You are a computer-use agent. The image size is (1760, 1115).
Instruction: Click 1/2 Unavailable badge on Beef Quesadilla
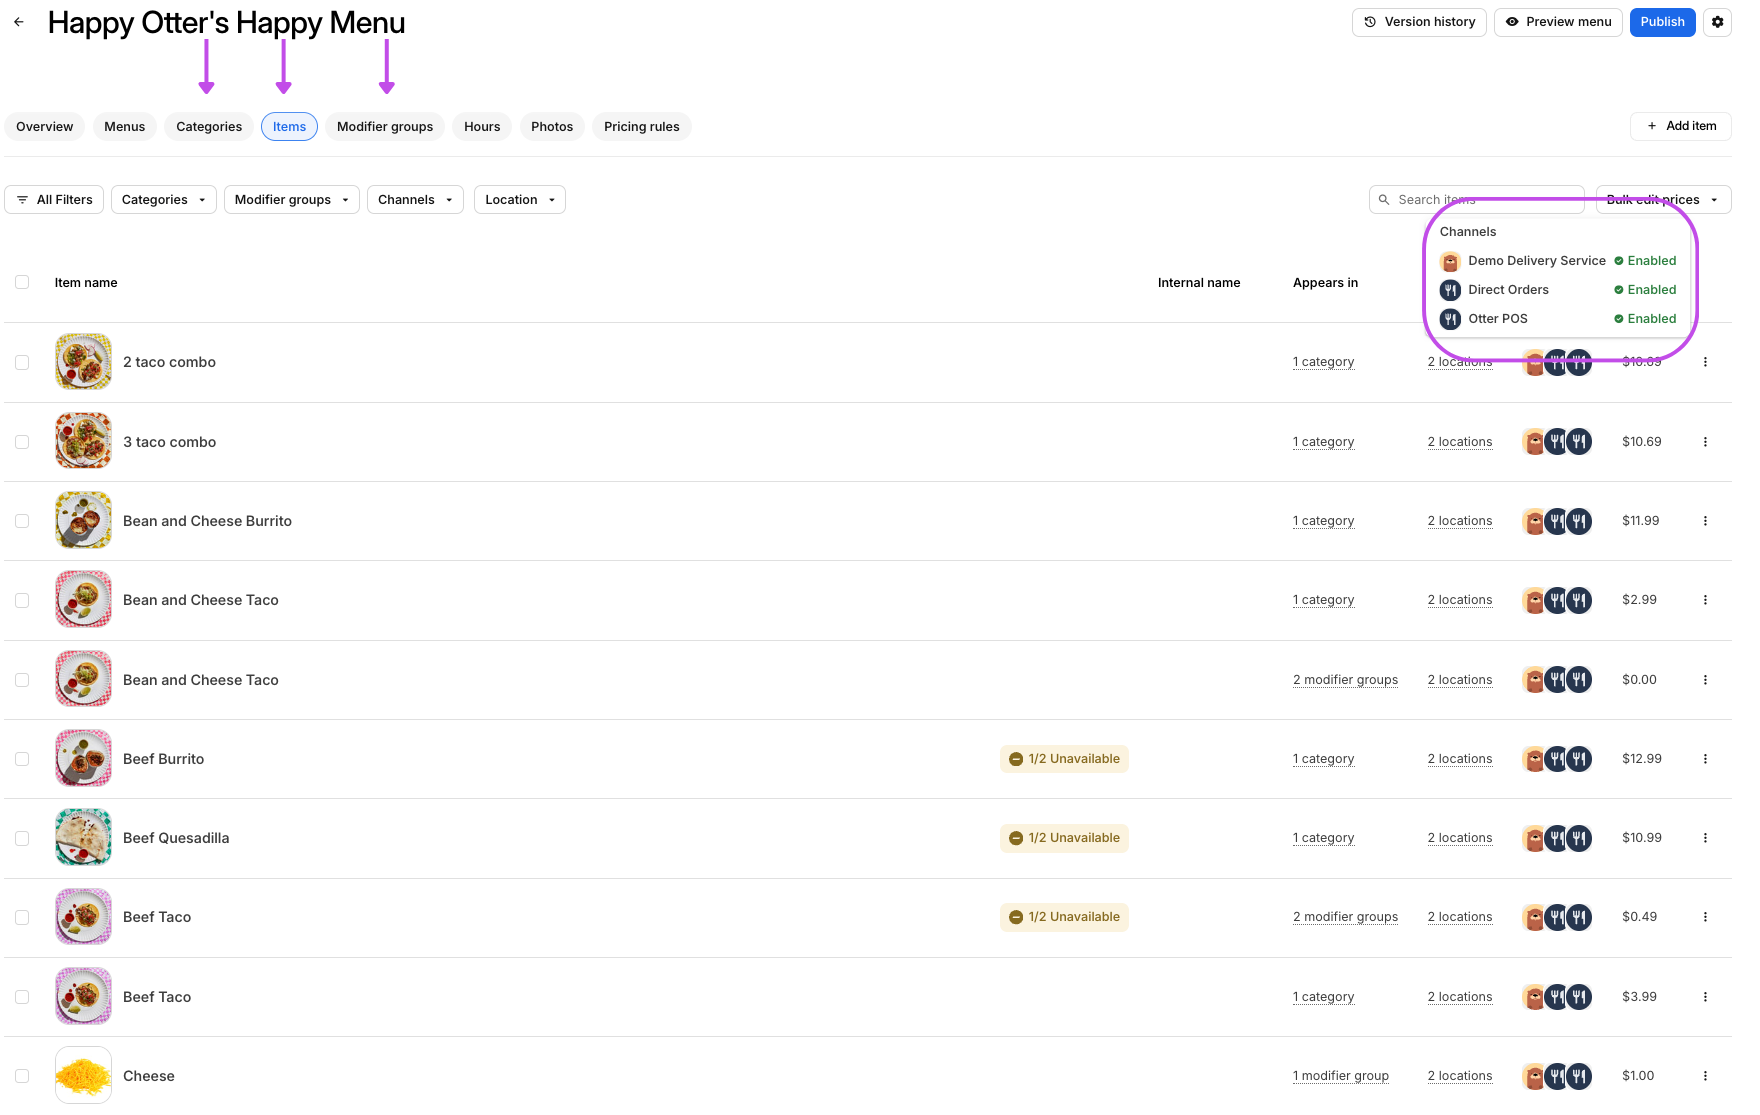tap(1064, 838)
